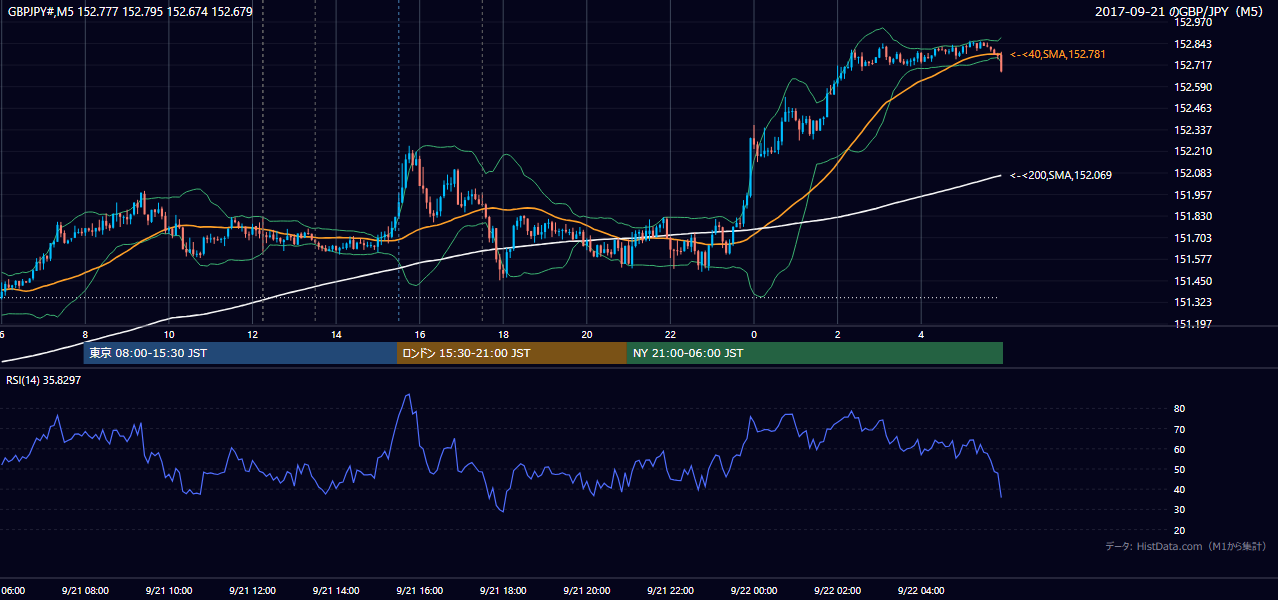Click the price chart hour label 14
The height and width of the screenshot is (600, 1278).
[x=336, y=335]
